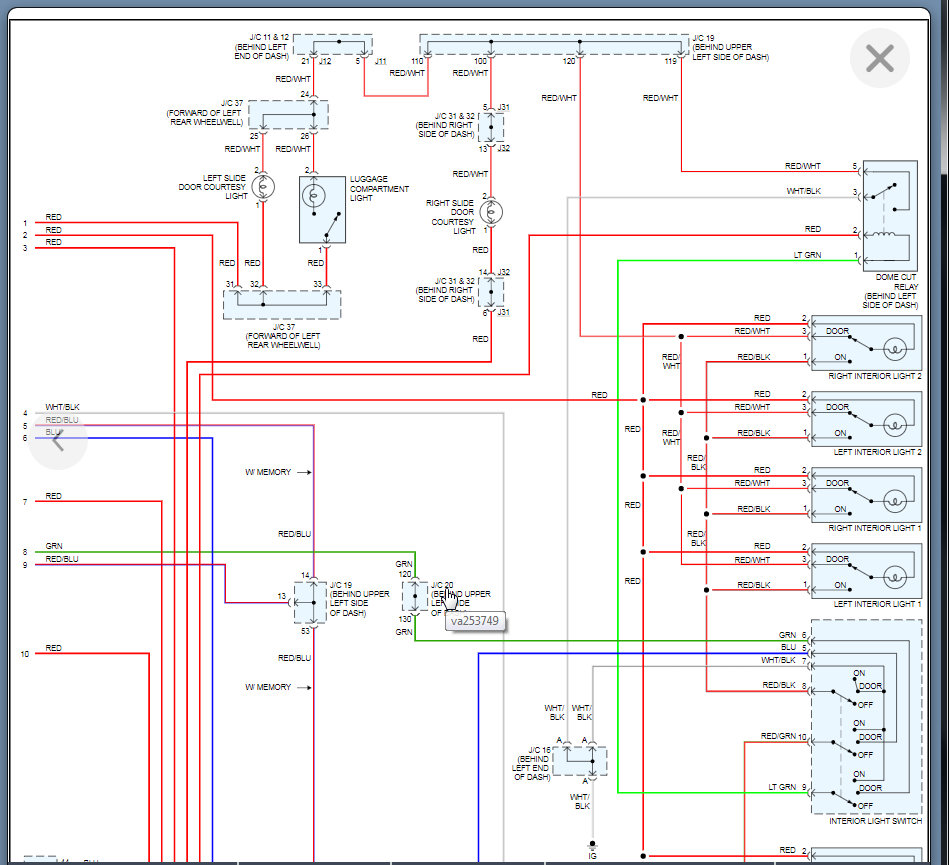Select the 'RED/BLK 8' interior switch pin label

[x=784, y=685]
